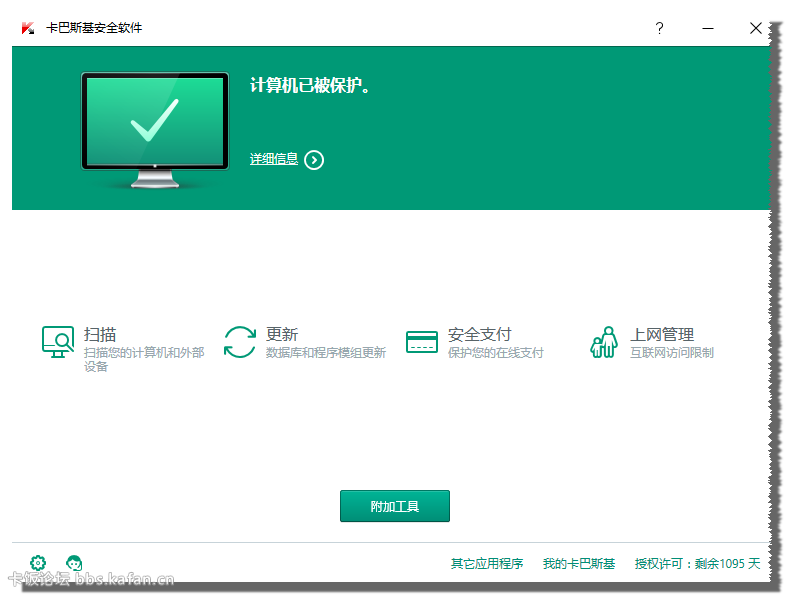Select the 安全支付 heading text
This screenshot has height=595, width=791.
[480, 334]
